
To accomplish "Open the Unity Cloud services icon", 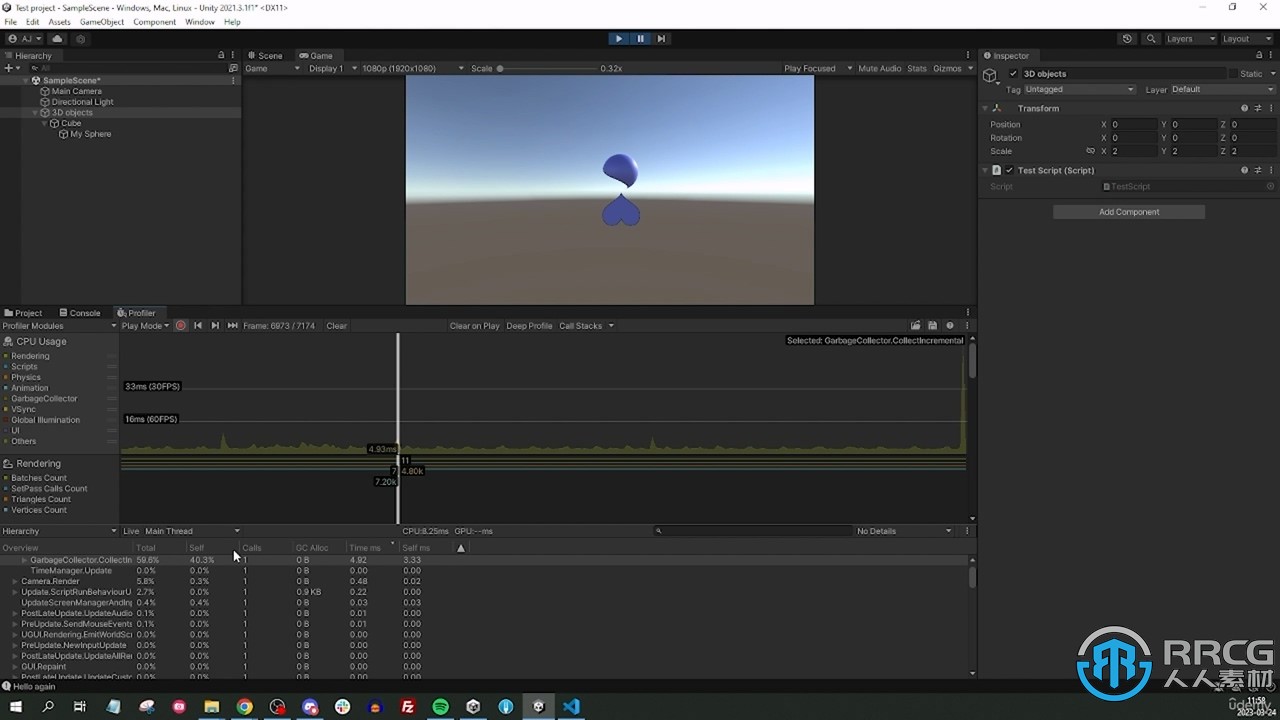I will click(x=58, y=39).
